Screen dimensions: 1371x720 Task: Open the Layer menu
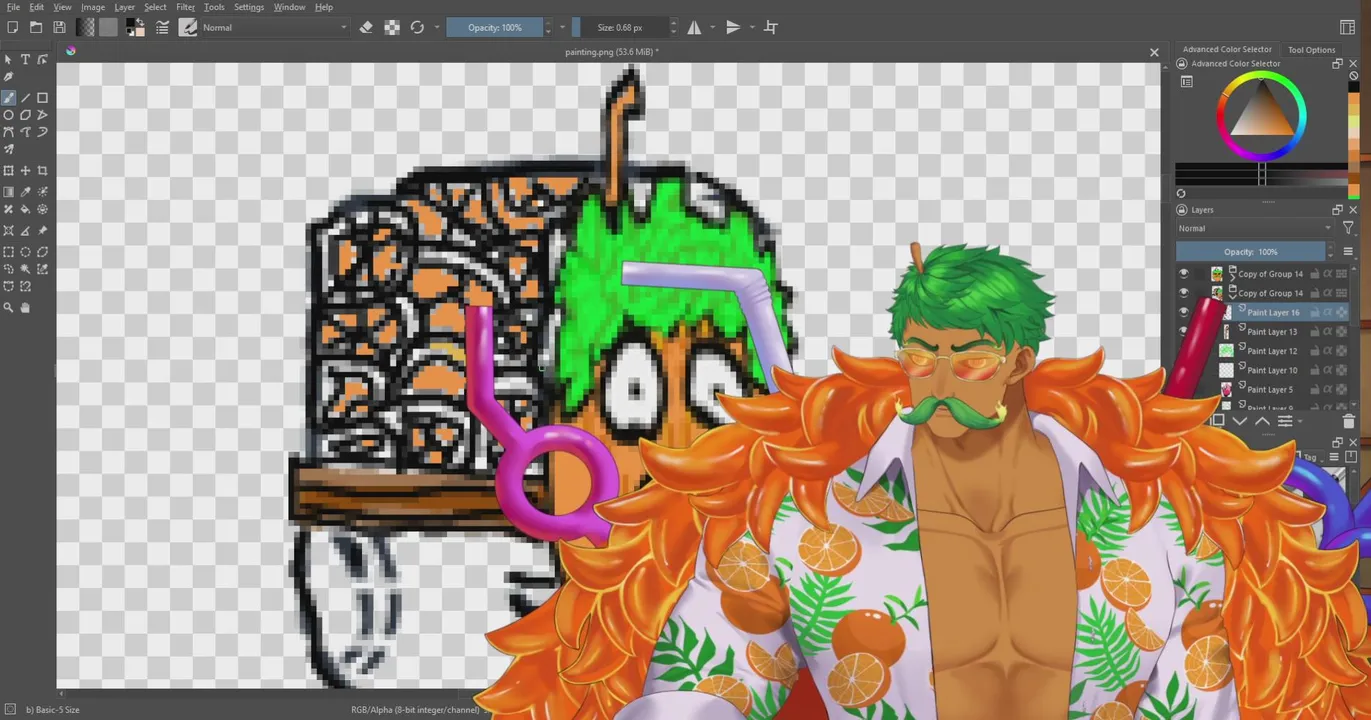124,7
